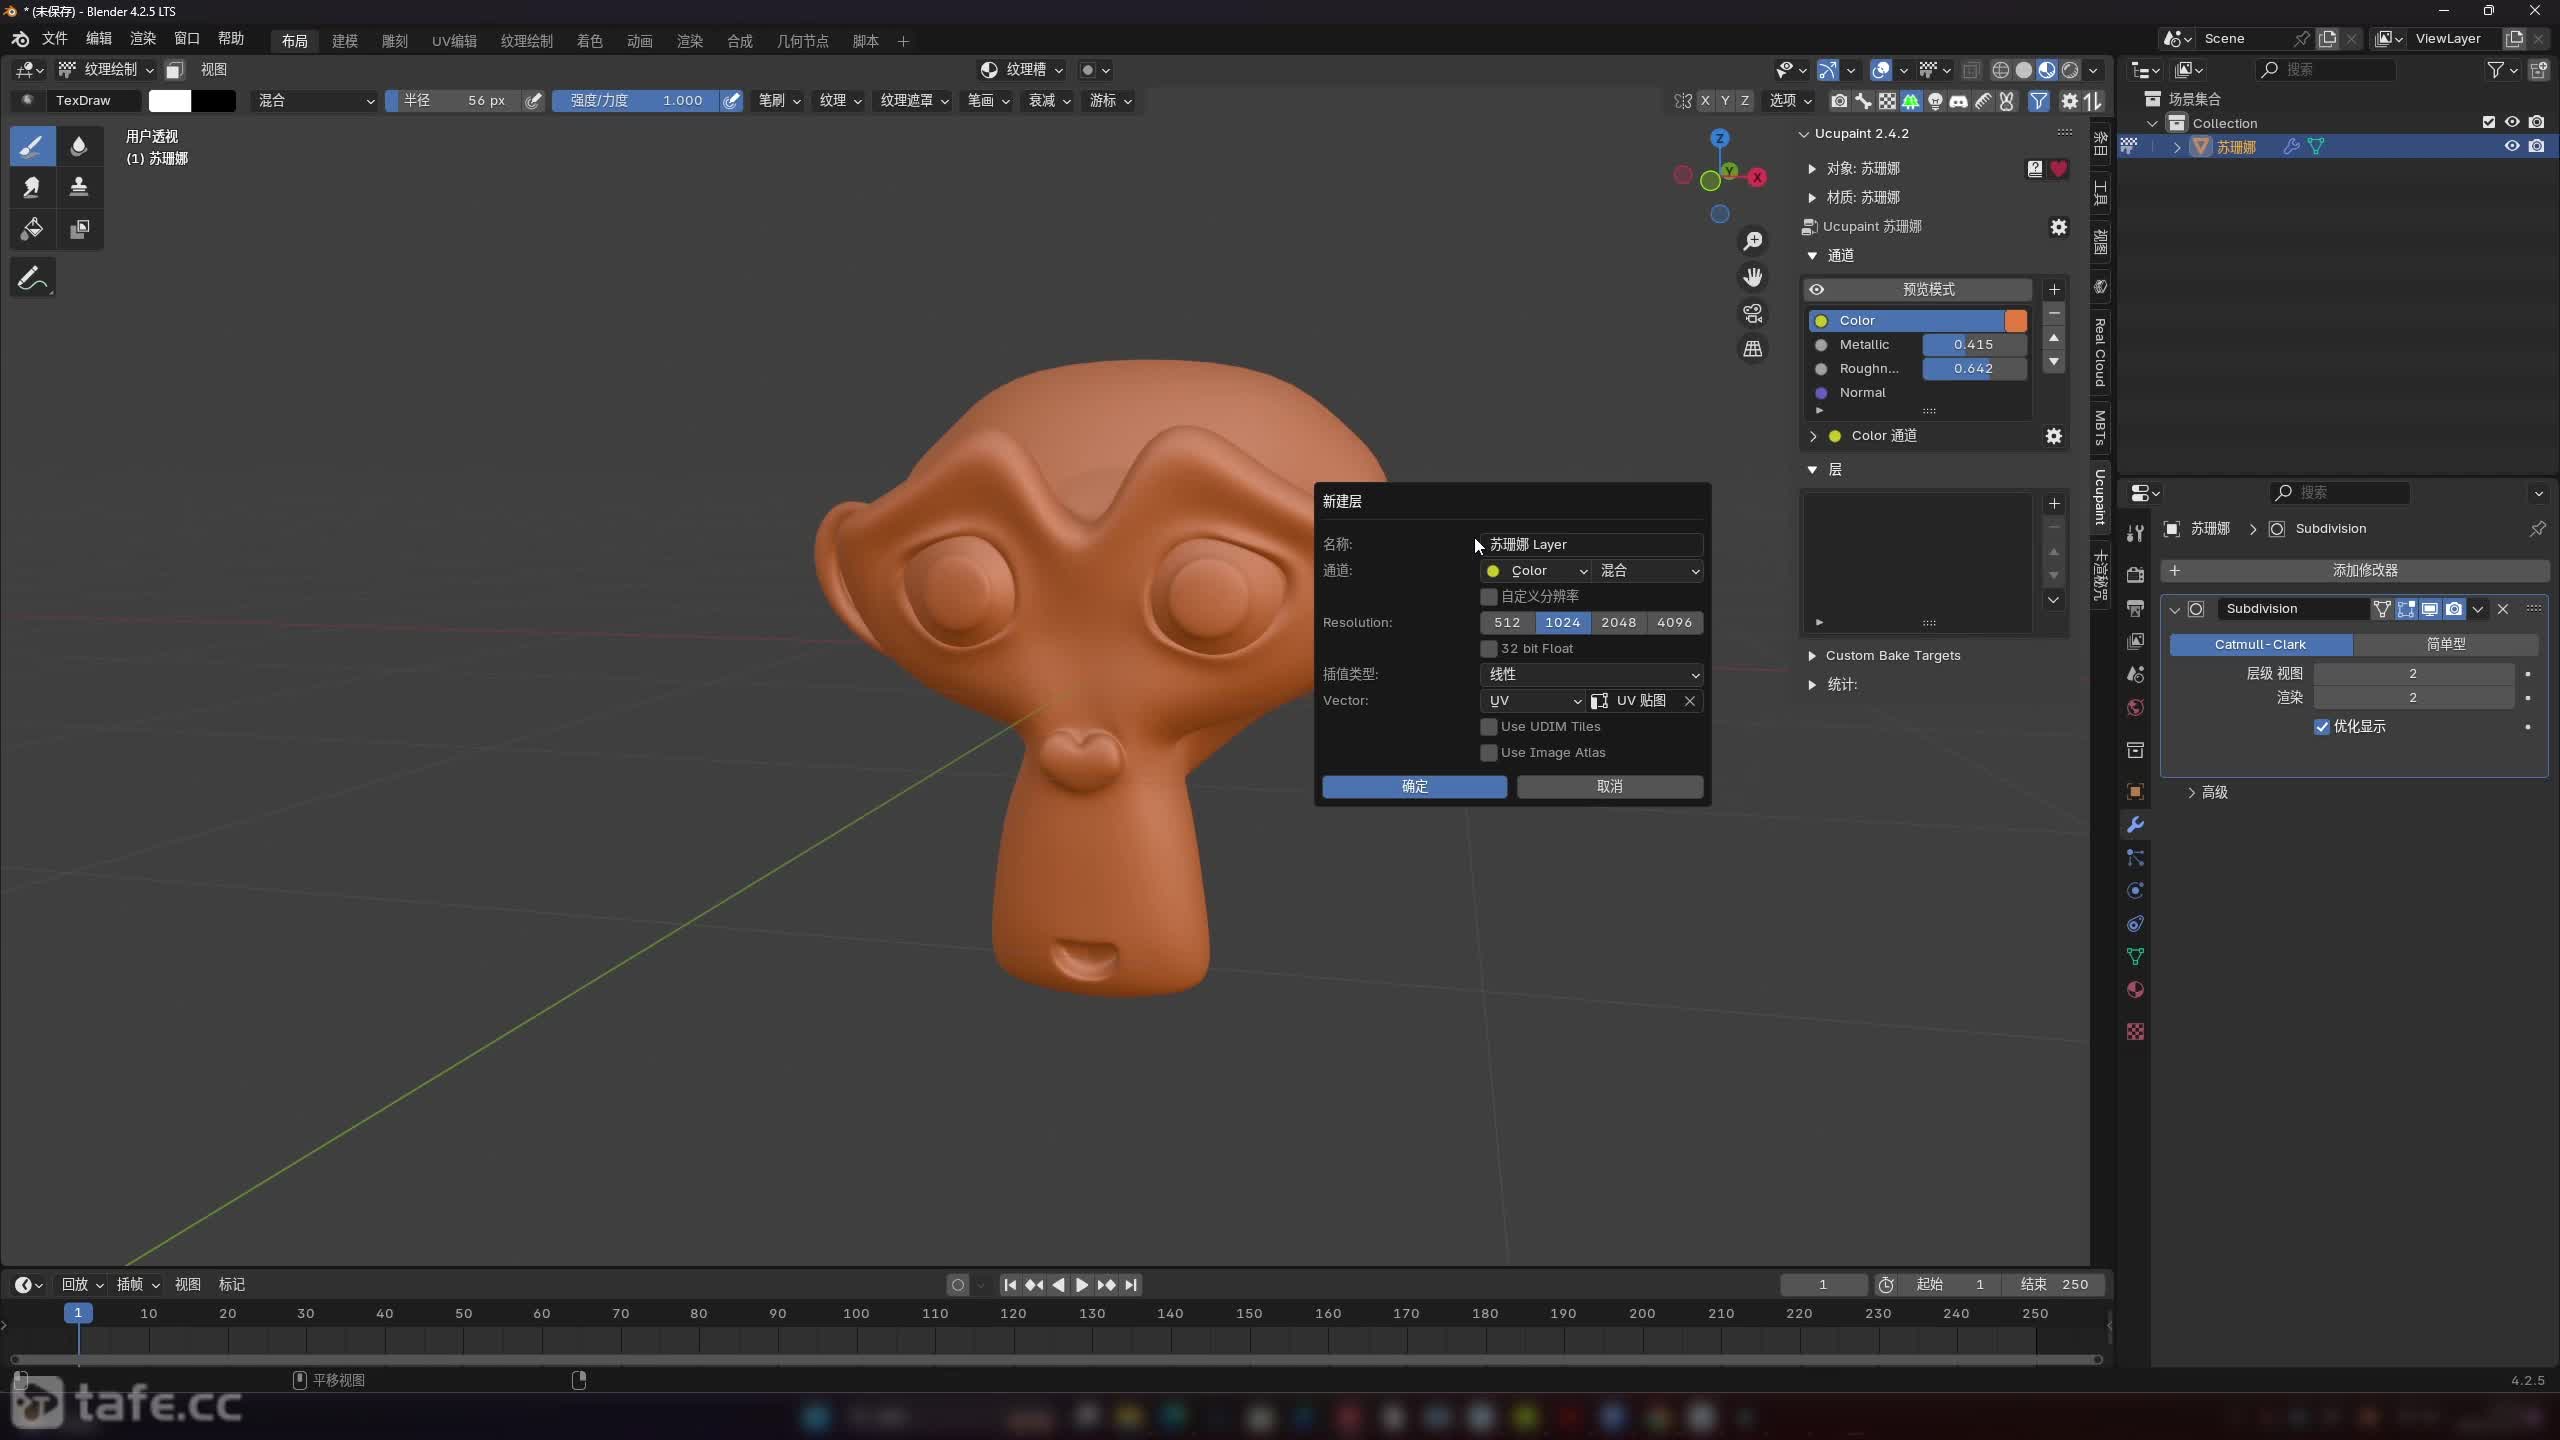Toggle camera view icon in viewport
Screen dimensions: 2560x1440
coord(1753,313)
